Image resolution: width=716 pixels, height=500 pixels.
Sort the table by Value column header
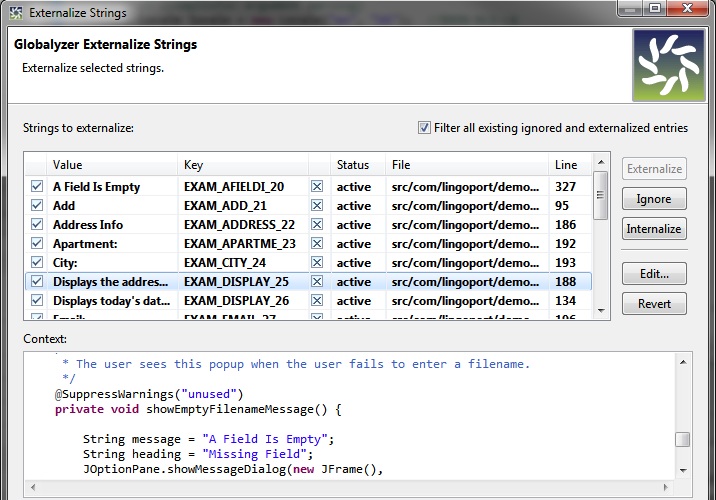click(x=110, y=165)
